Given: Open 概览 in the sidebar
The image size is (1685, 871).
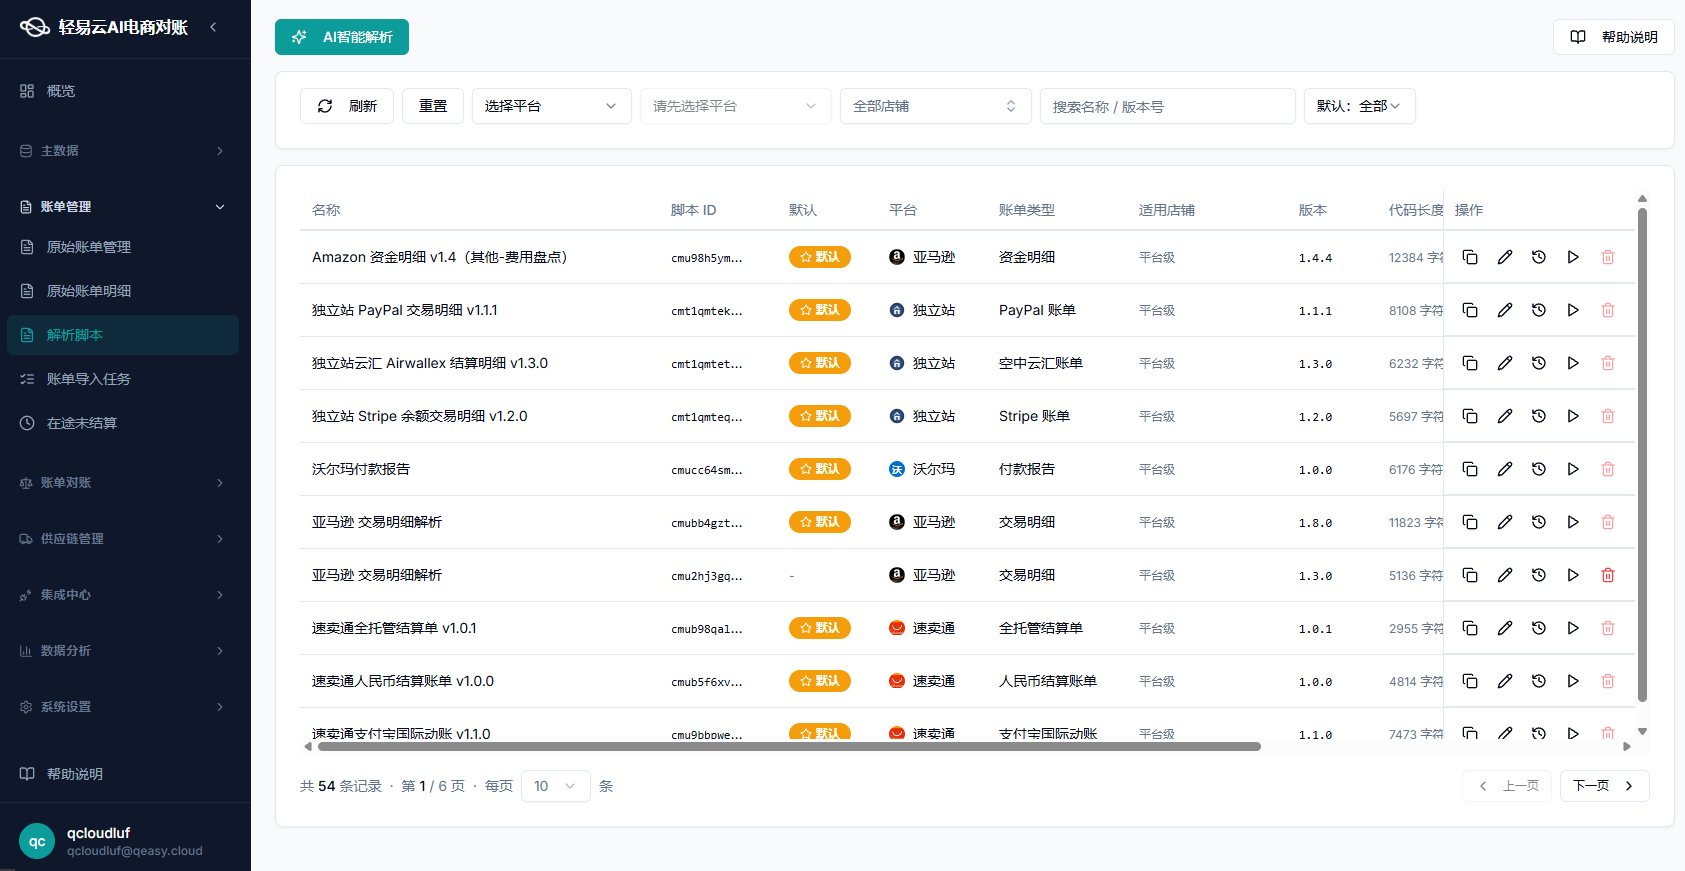Looking at the screenshot, I should coord(123,91).
